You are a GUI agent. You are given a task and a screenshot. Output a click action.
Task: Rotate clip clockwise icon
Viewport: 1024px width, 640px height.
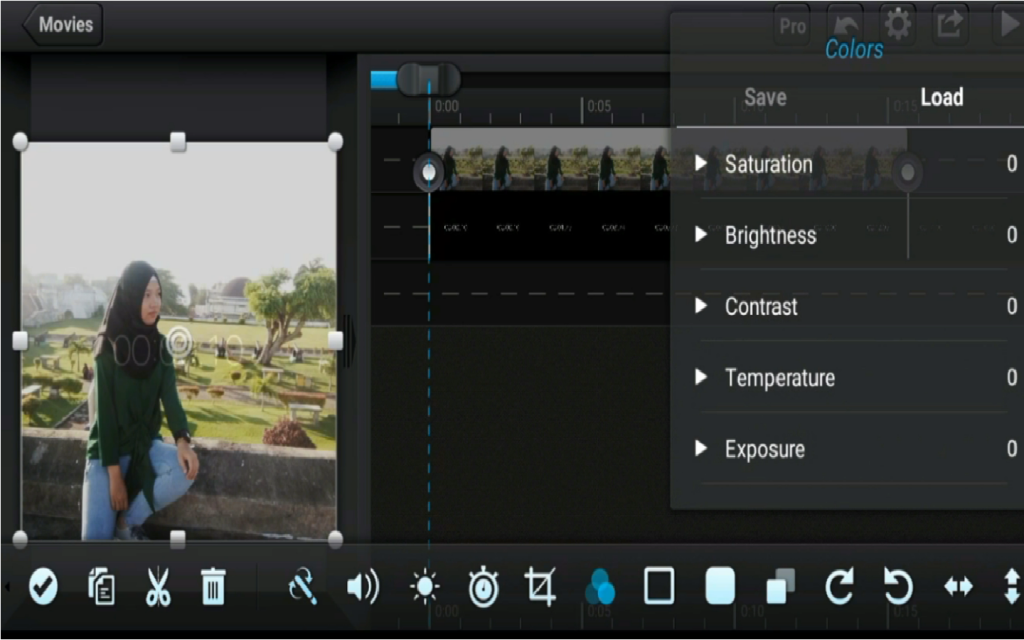(x=839, y=586)
